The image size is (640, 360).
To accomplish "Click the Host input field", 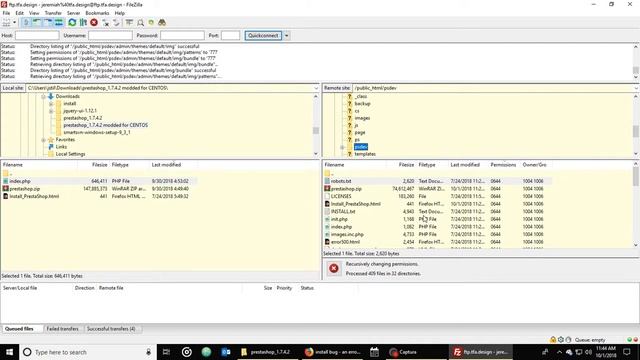I will coord(37,36).
